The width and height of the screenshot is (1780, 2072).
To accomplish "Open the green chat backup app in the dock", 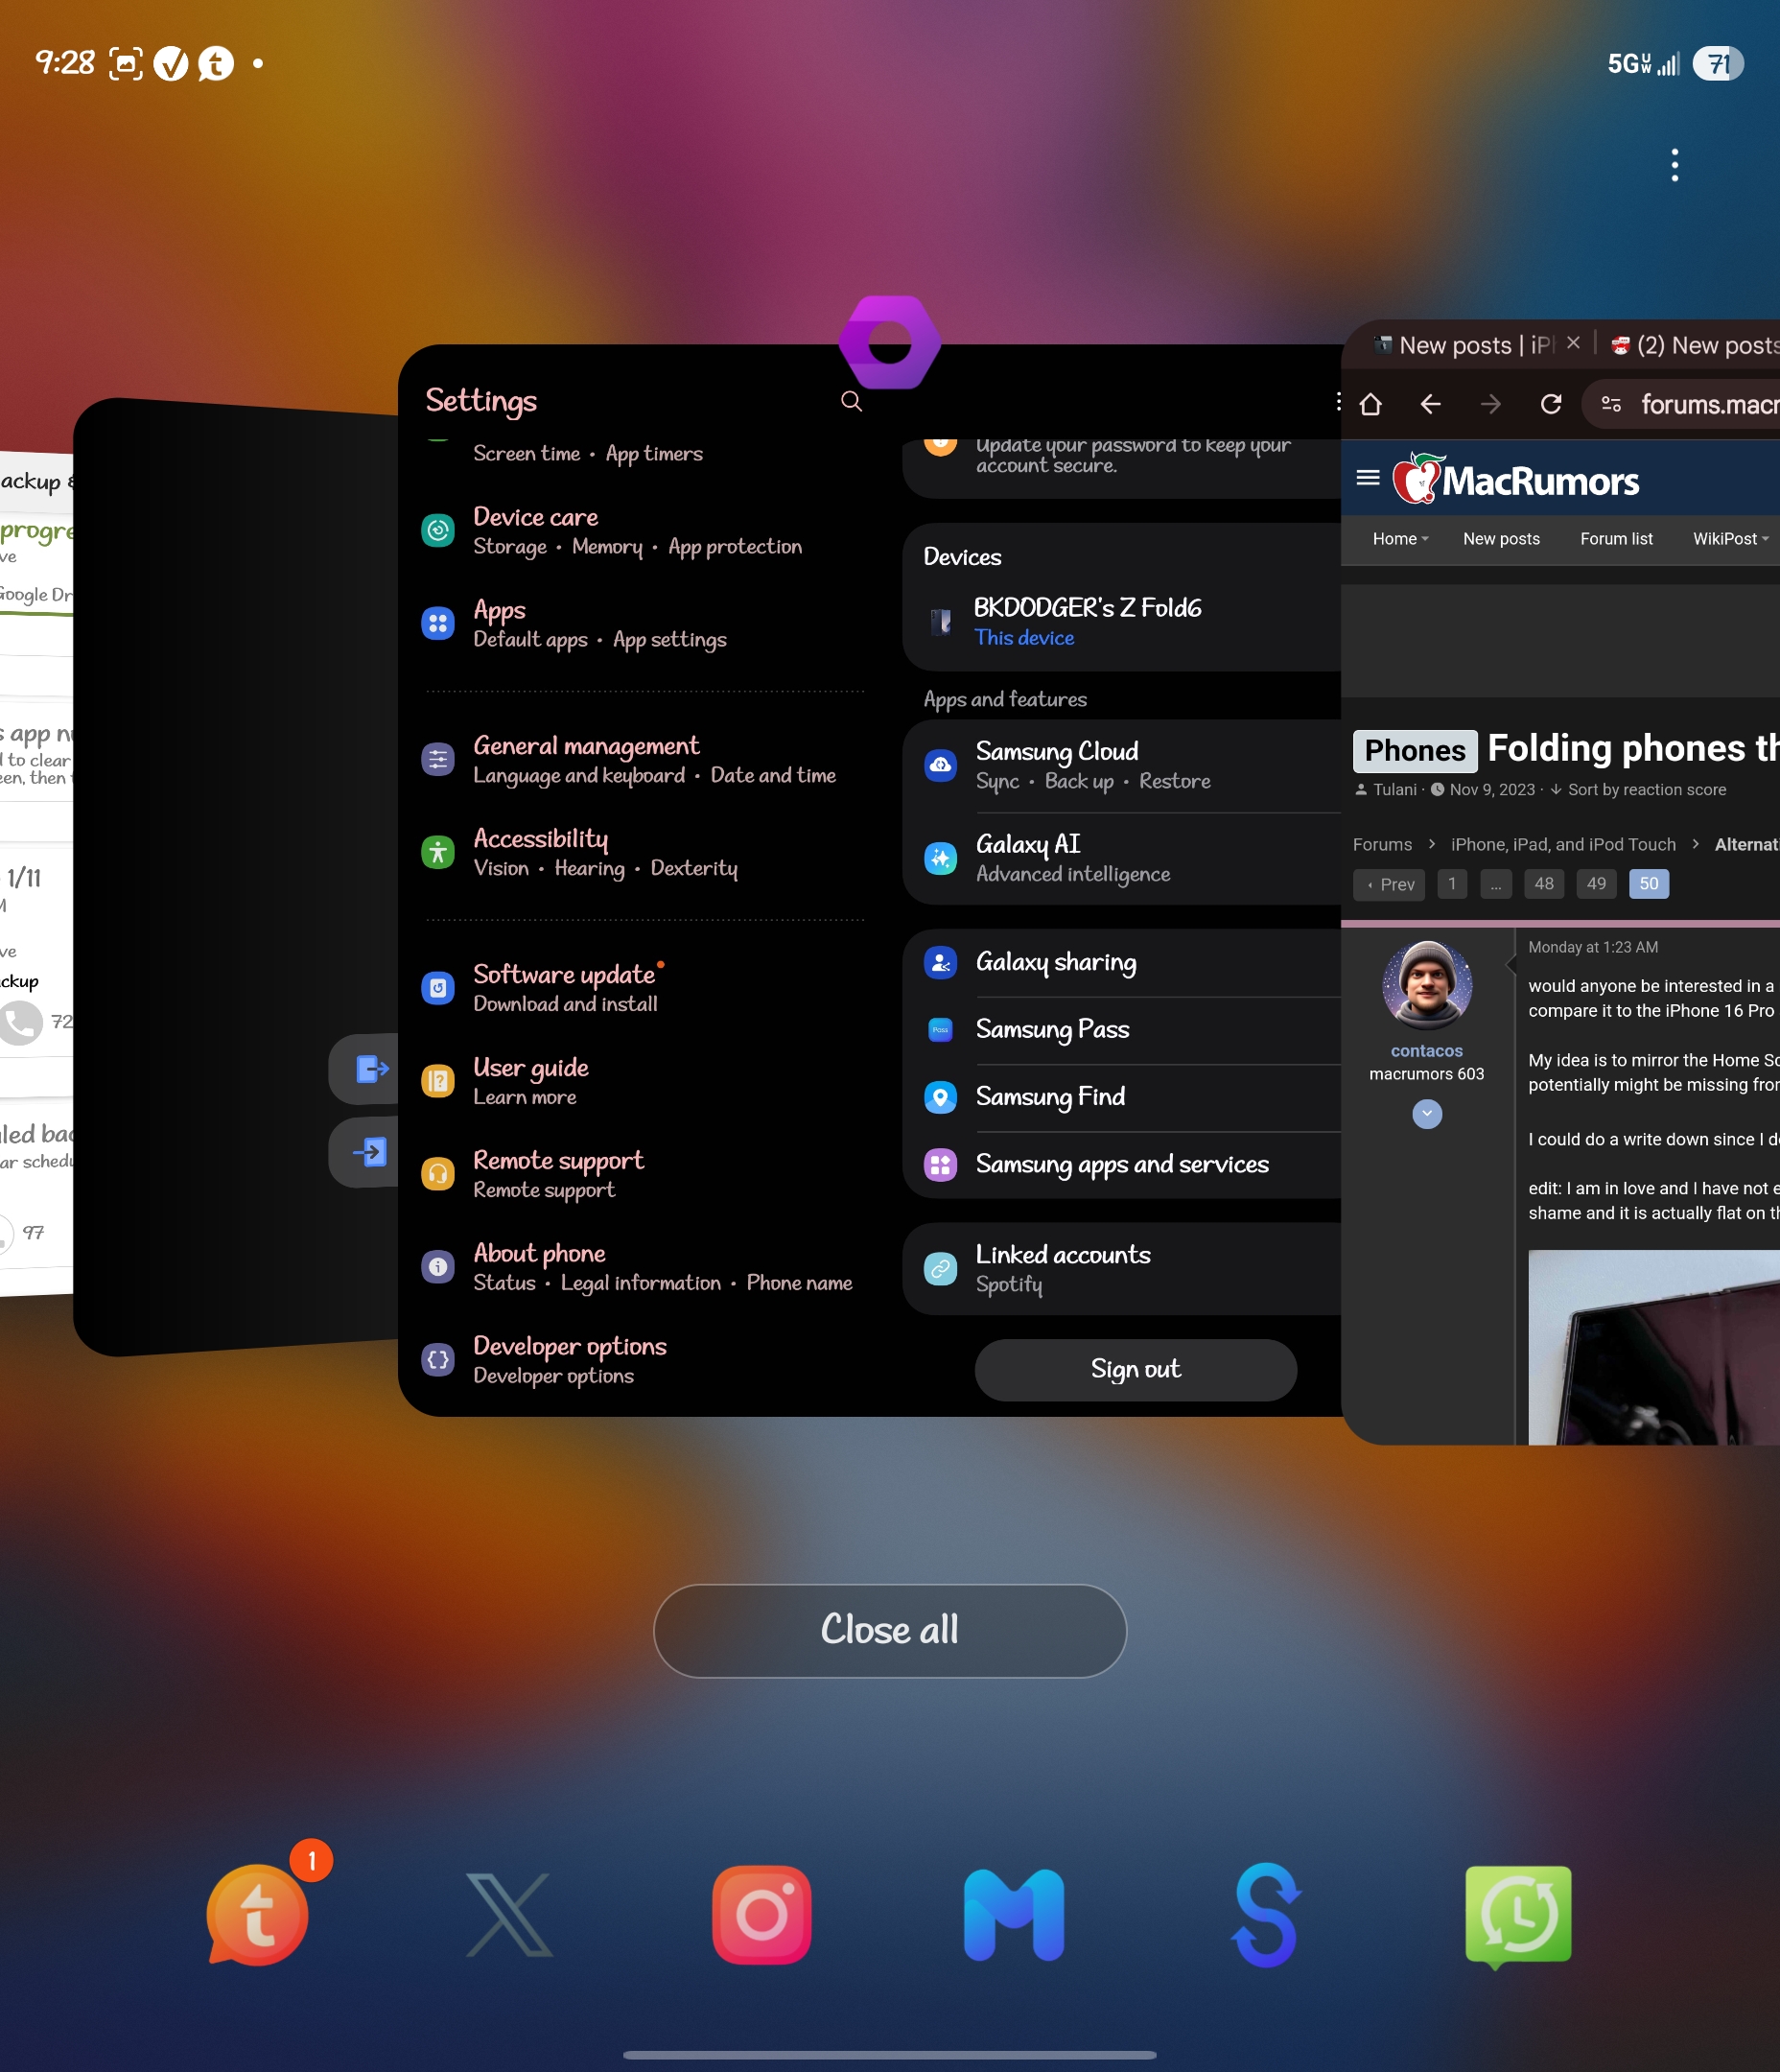I will [1518, 1916].
